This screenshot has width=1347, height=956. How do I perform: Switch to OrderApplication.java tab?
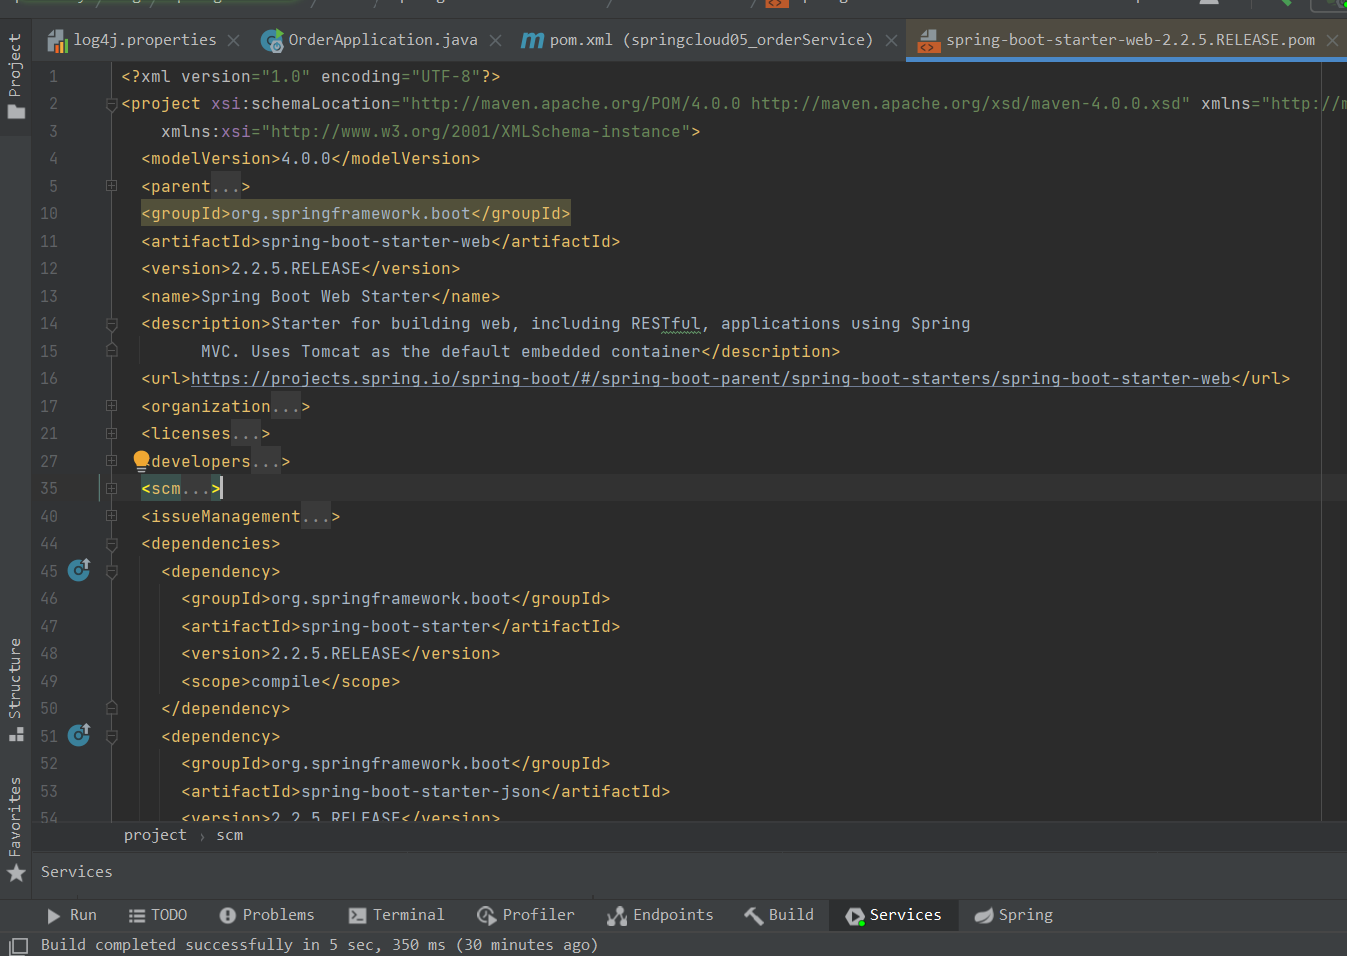click(x=382, y=40)
